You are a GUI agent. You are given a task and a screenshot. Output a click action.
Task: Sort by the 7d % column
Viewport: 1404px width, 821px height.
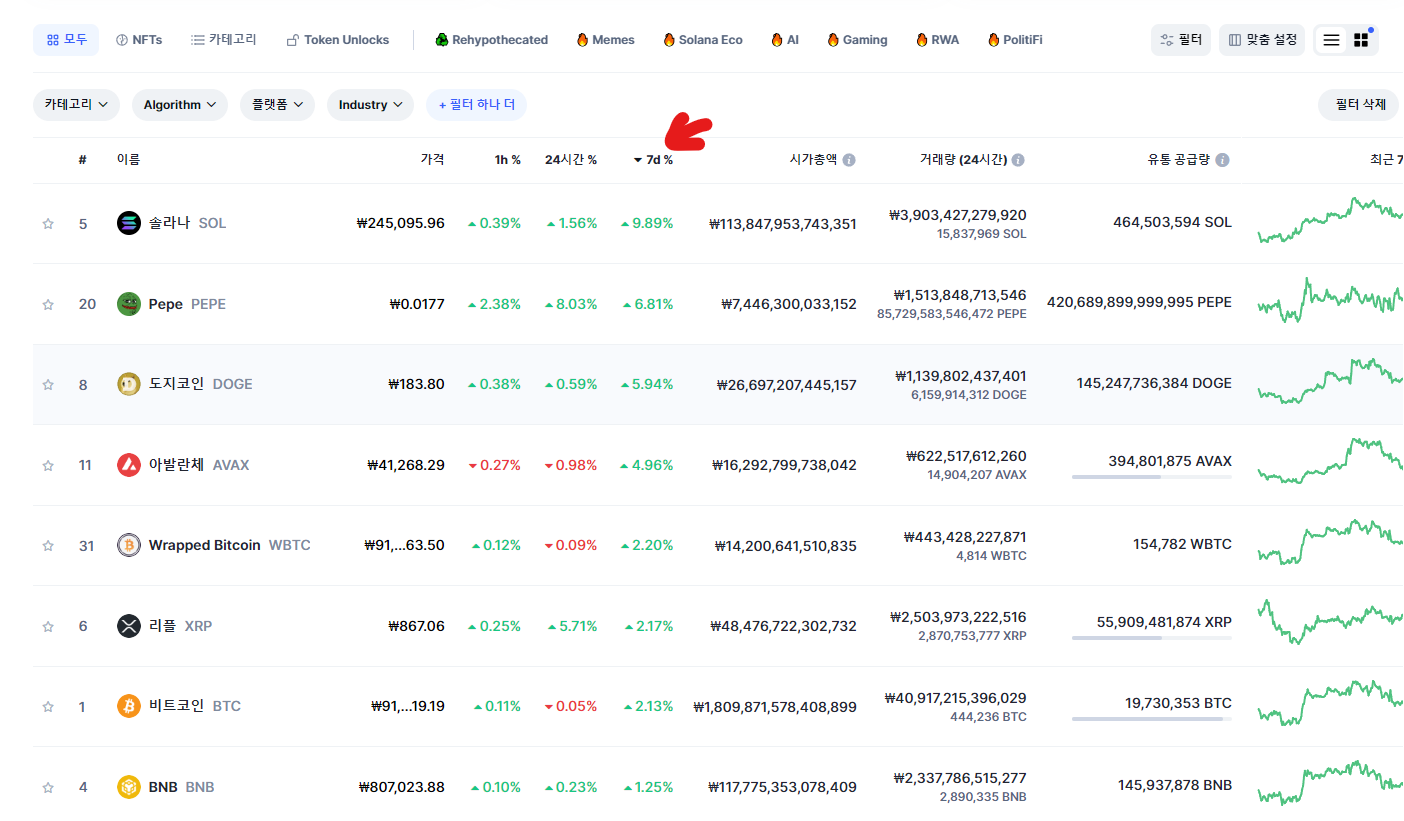pyautogui.click(x=653, y=160)
